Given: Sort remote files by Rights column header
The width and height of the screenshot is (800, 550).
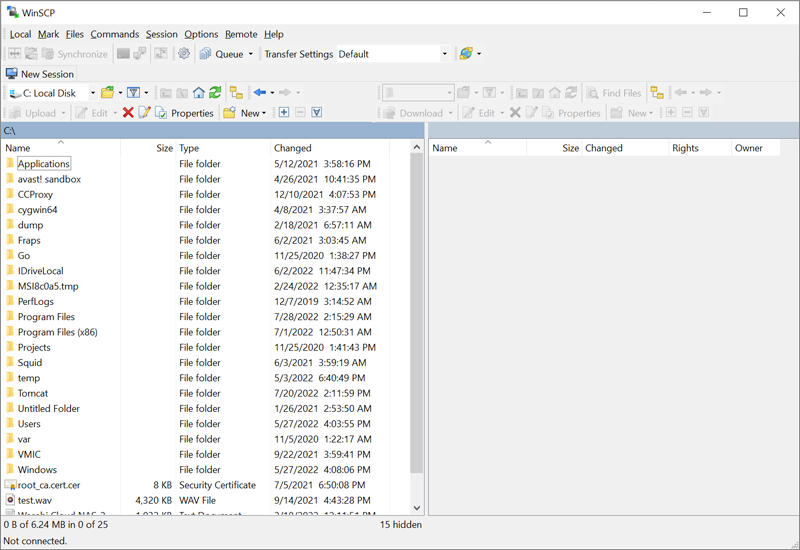Looking at the screenshot, I should click(x=699, y=148).
